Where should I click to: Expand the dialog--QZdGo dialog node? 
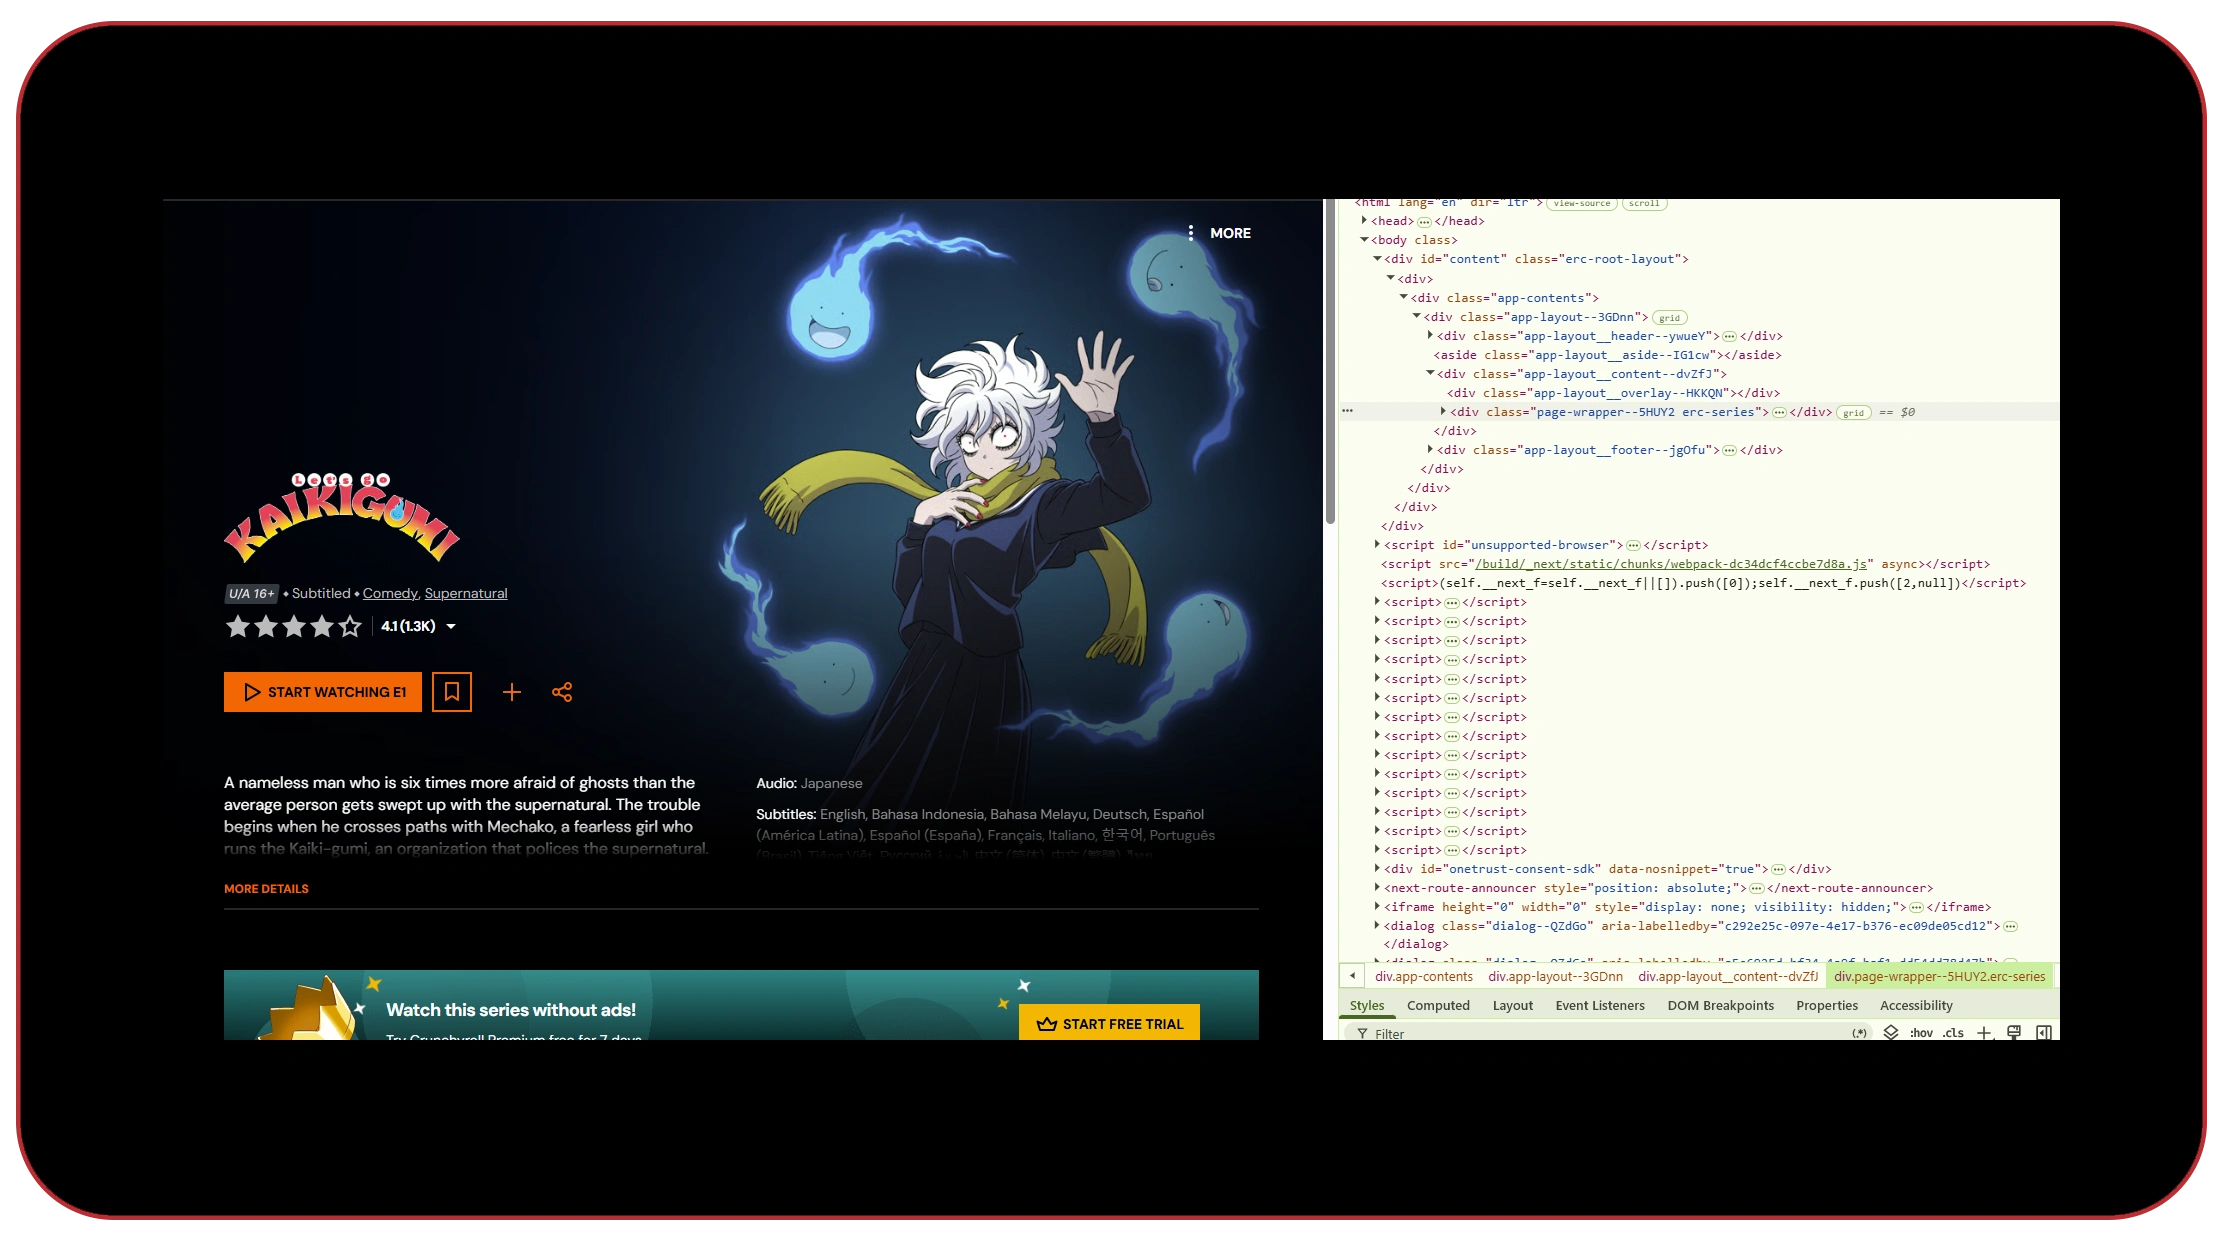(x=1377, y=926)
